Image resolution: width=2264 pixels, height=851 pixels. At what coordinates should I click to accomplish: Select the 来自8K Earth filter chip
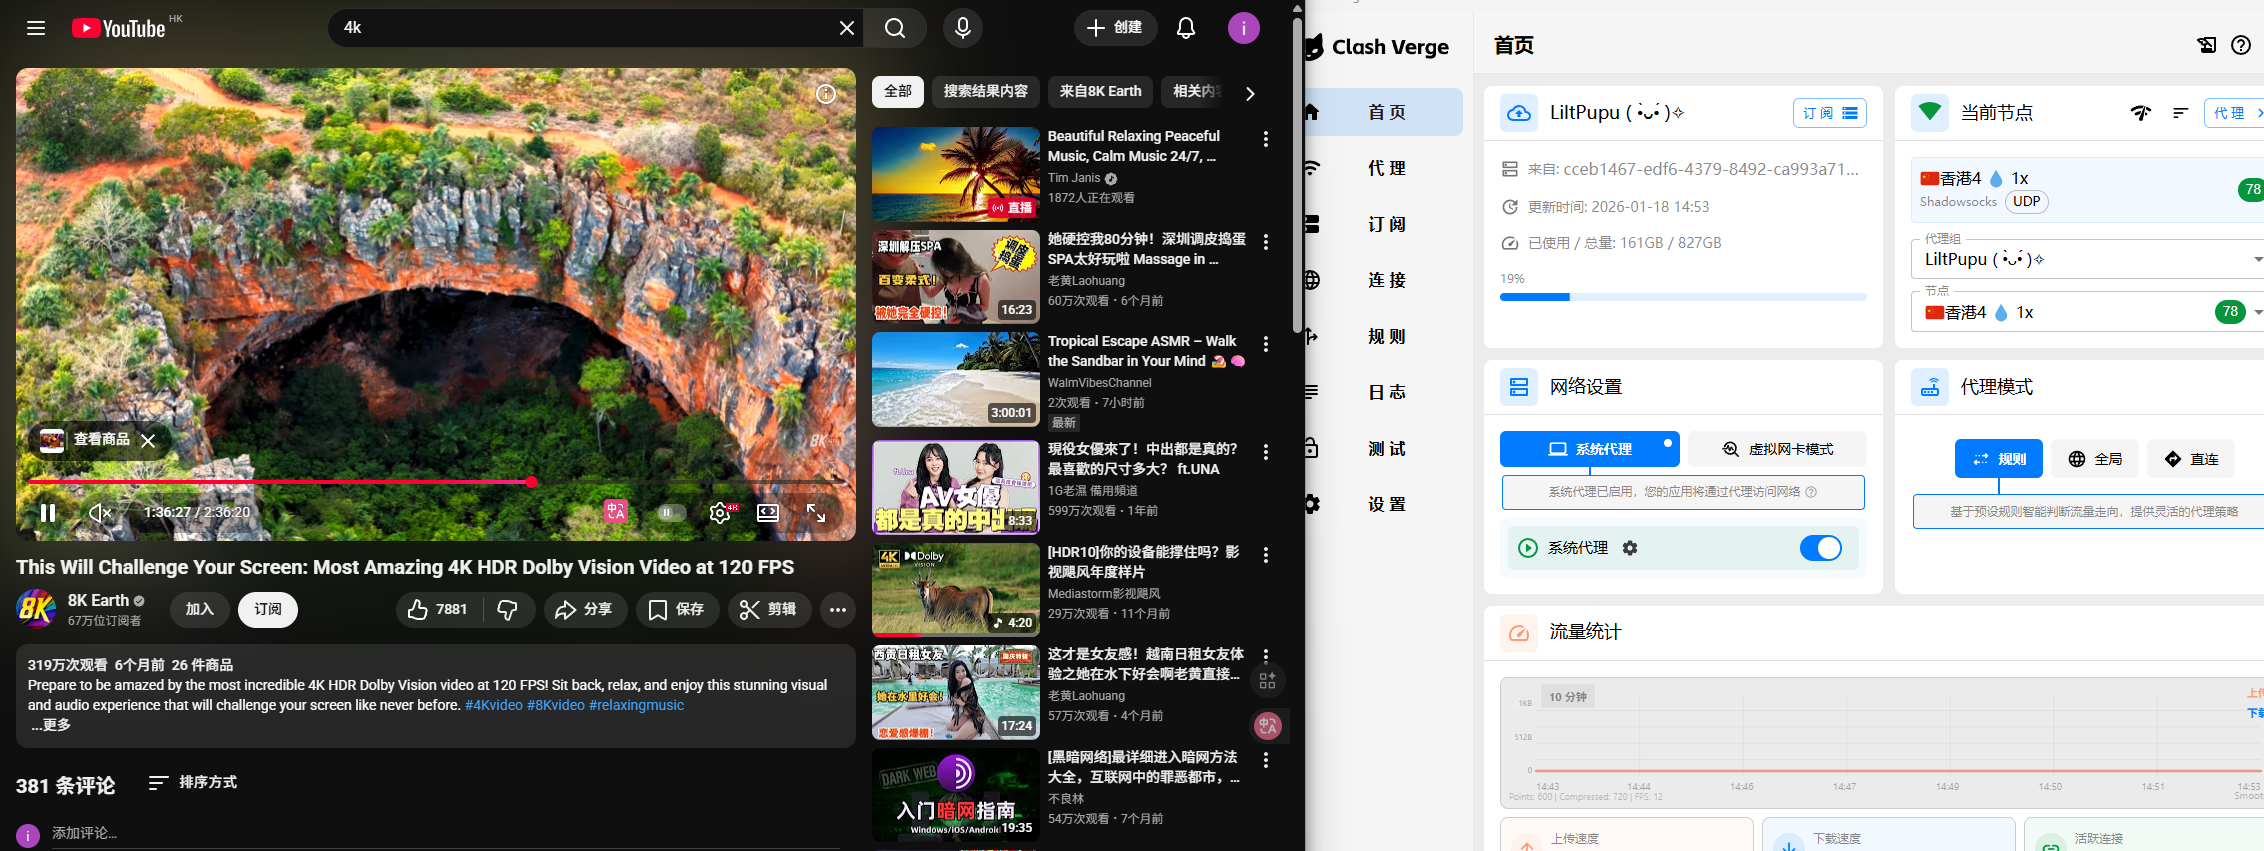(x=1100, y=91)
